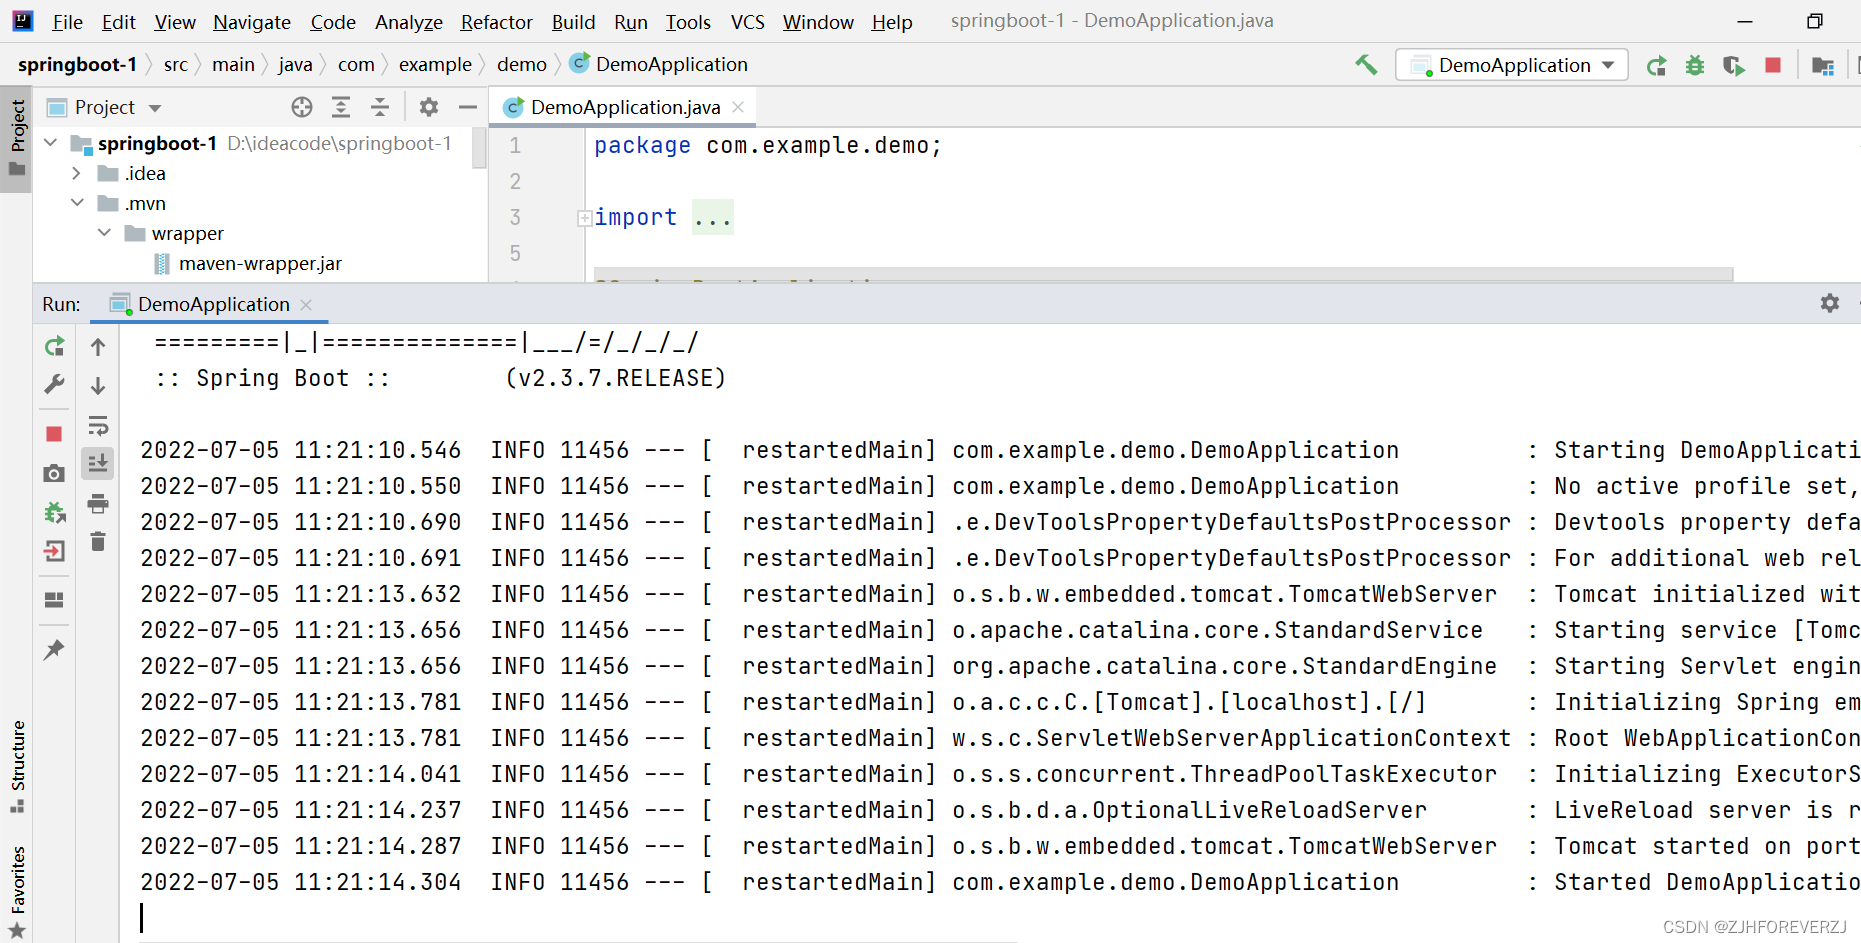Screen dimensions: 1861x943
Task: Start debugging with the bug icon
Action: 1695,65
